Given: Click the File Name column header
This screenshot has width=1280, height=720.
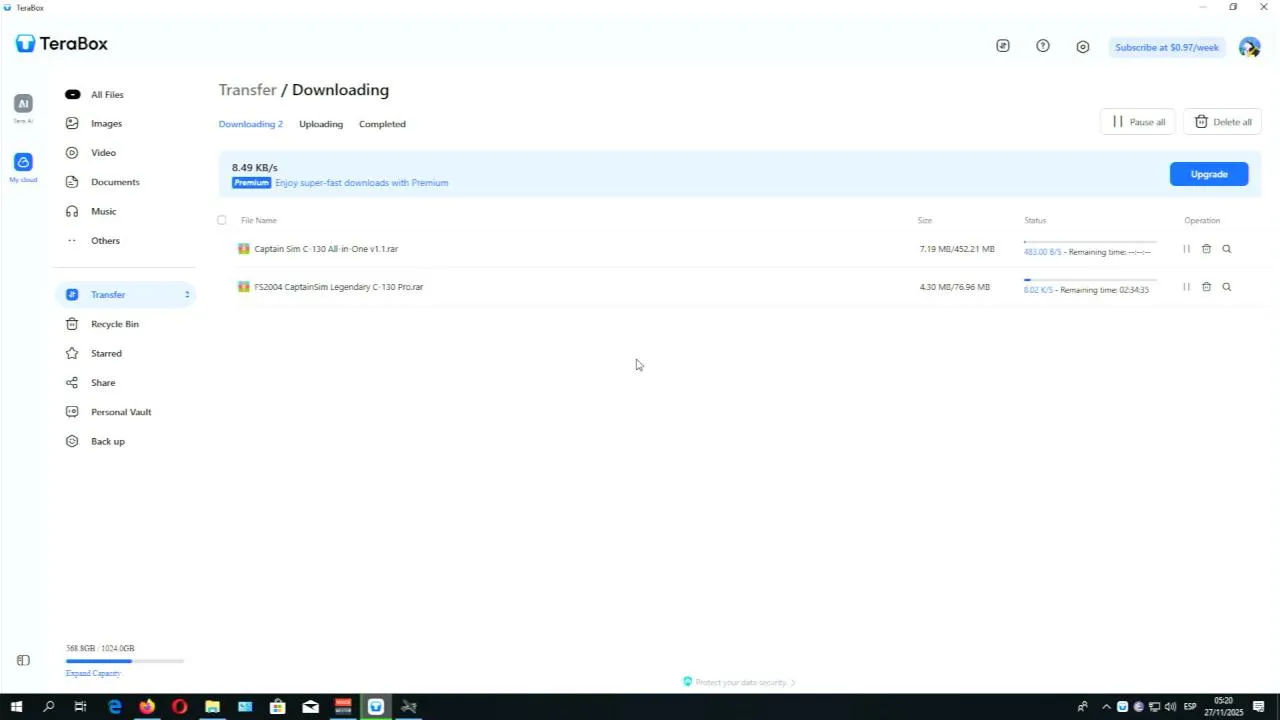Looking at the screenshot, I should tap(259, 220).
